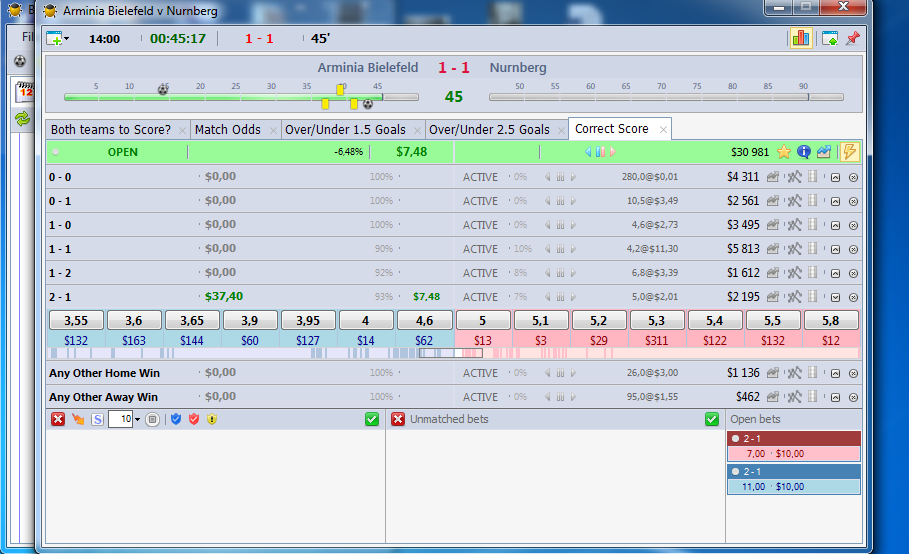Screen dimensions: 909x554
Task: Expand the 1 - 0 selection row
Action: coord(835,225)
